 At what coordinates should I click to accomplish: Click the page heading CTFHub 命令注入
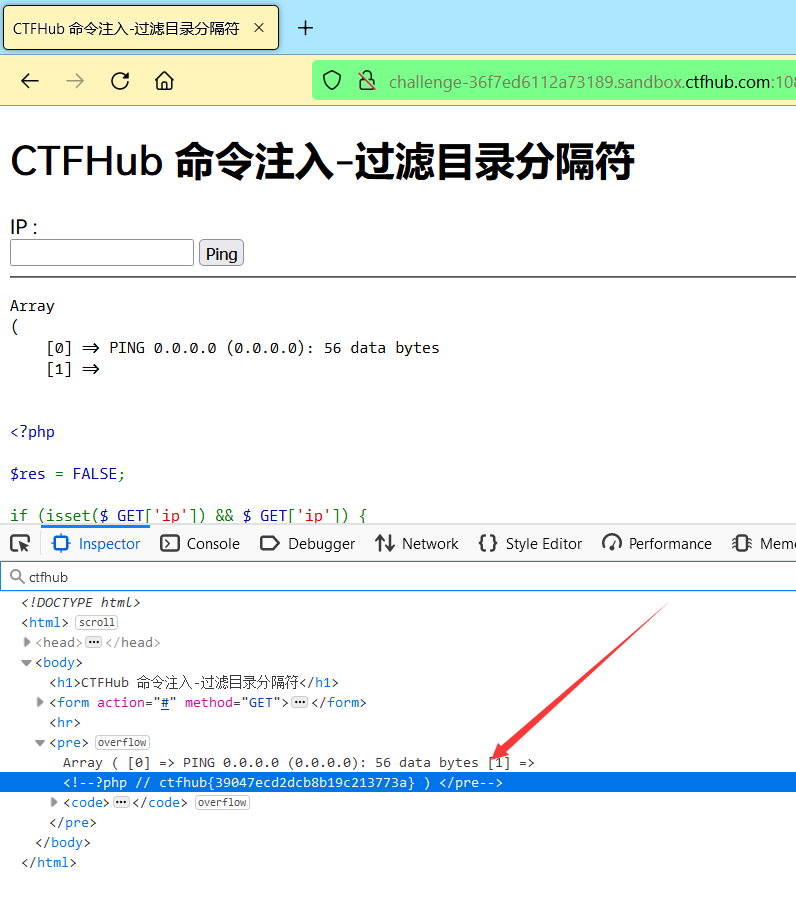[x=322, y=161]
